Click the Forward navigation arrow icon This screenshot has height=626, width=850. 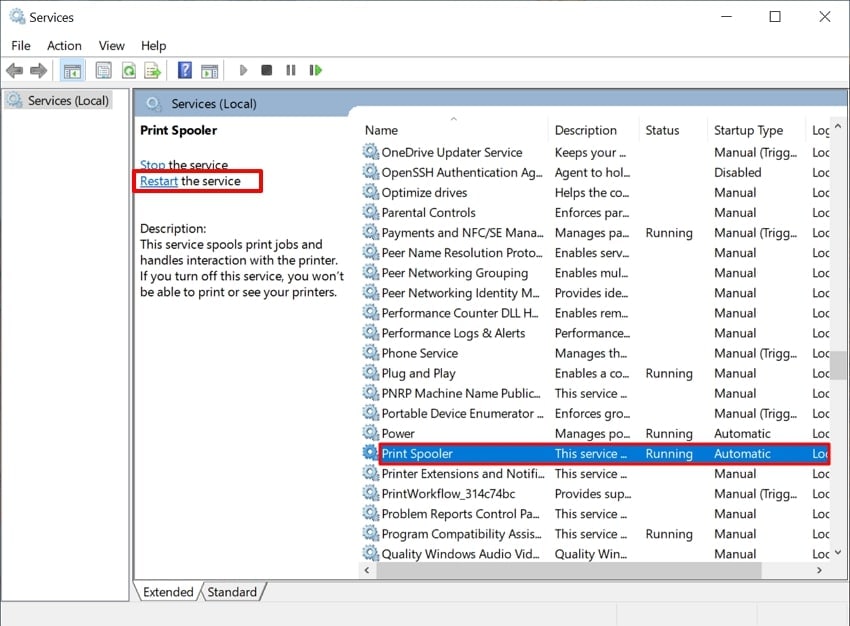[37, 70]
